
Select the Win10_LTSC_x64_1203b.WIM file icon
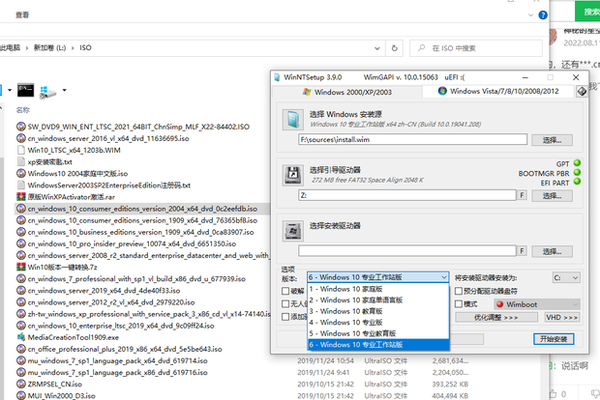(x=21, y=150)
